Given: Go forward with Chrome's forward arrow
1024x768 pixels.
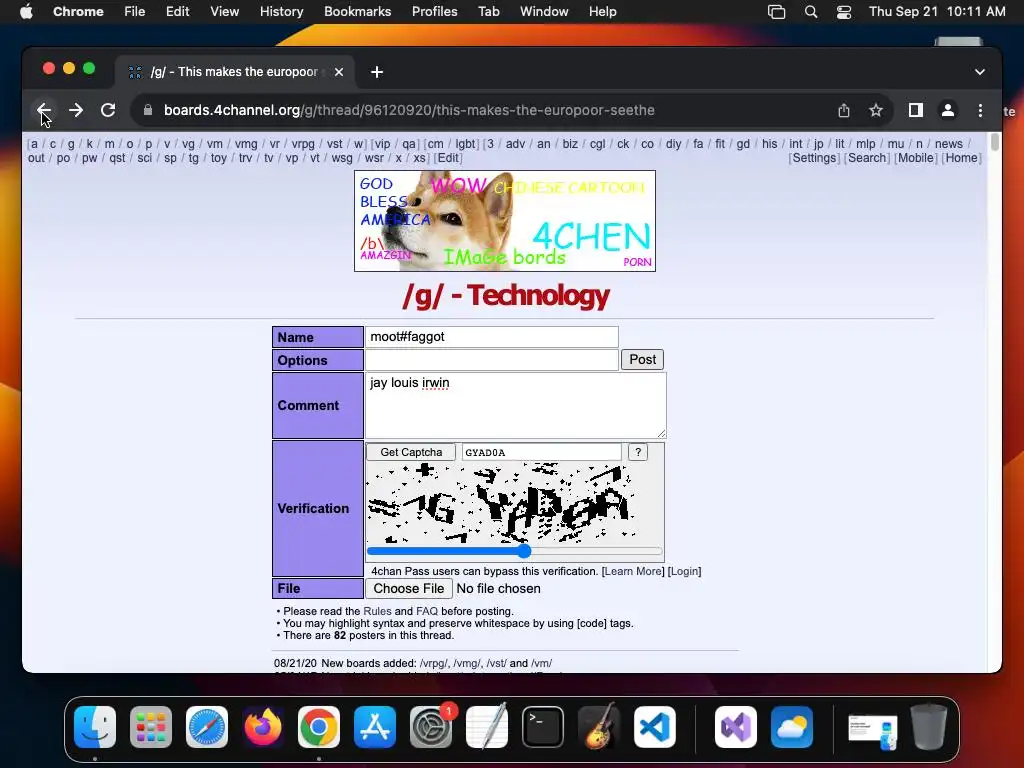Looking at the screenshot, I should [x=76, y=110].
